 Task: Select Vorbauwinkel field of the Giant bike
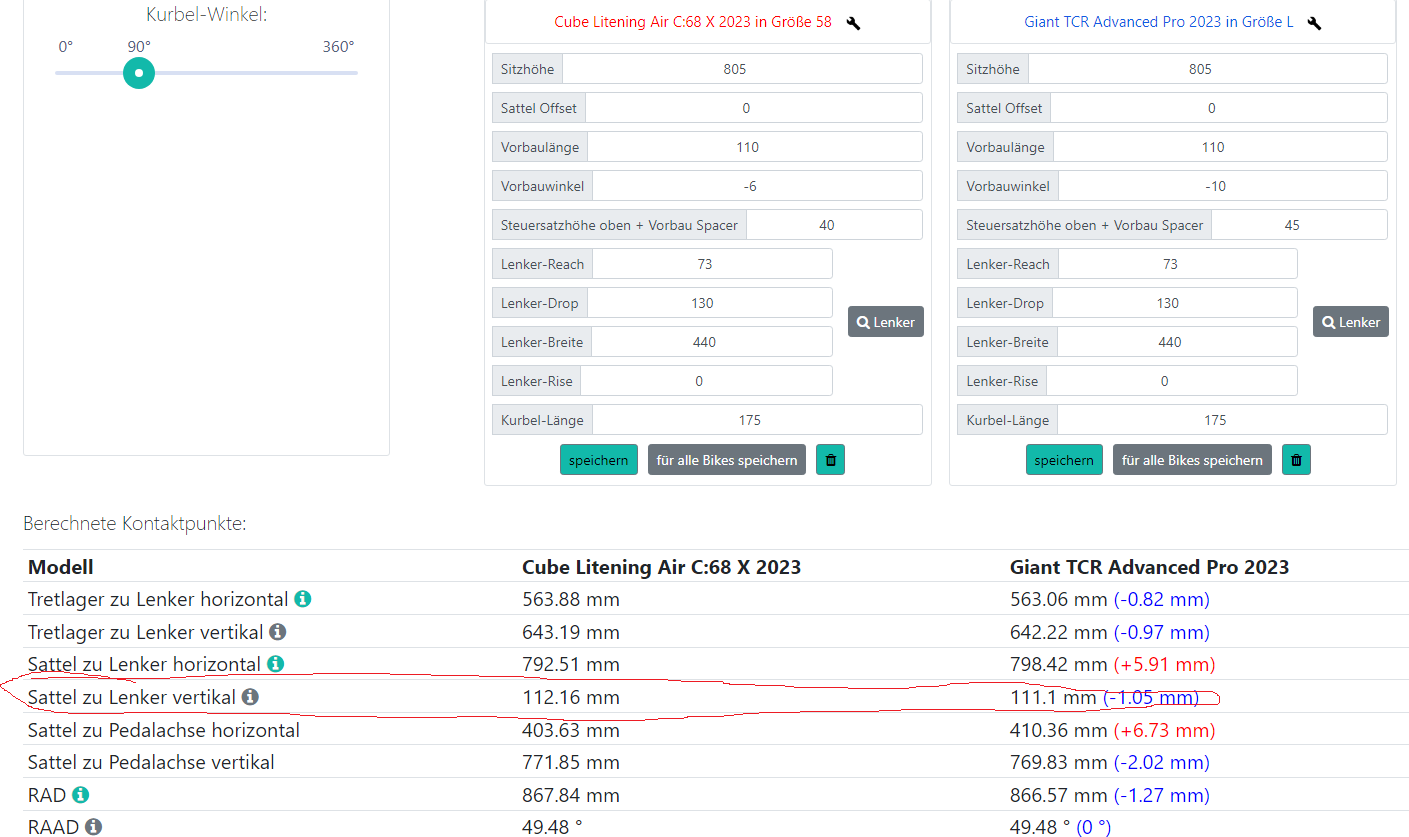click(1220, 186)
